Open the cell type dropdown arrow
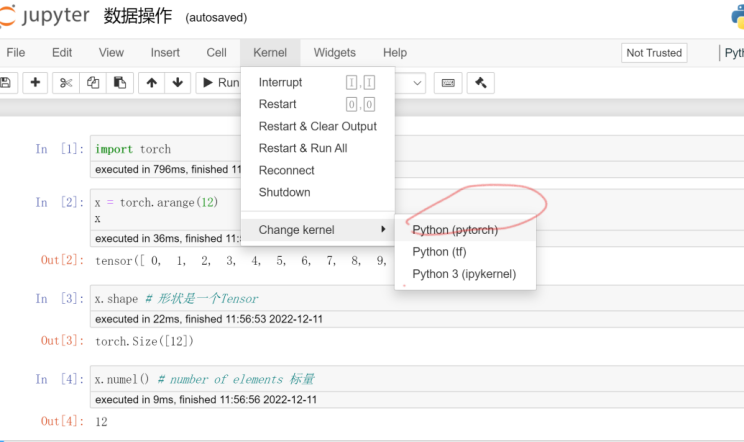This screenshot has height=442, width=744. (417, 83)
